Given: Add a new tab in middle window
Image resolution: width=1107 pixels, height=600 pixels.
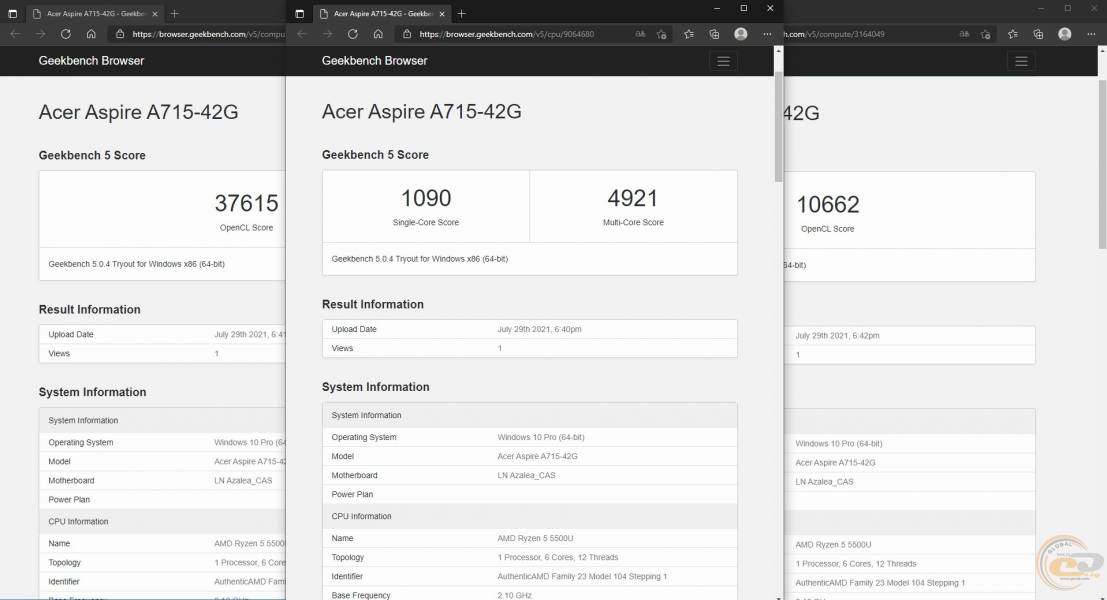Looking at the screenshot, I should 462,13.
